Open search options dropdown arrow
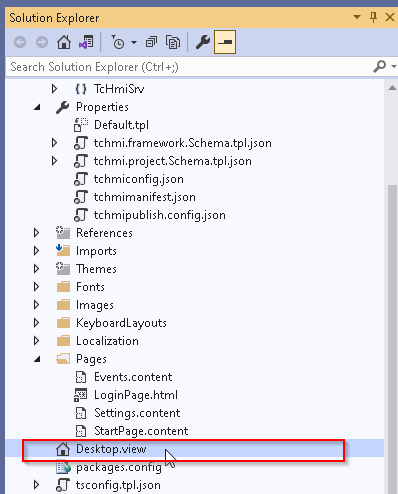The height and width of the screenshot is (494, 398). point(394,67)
